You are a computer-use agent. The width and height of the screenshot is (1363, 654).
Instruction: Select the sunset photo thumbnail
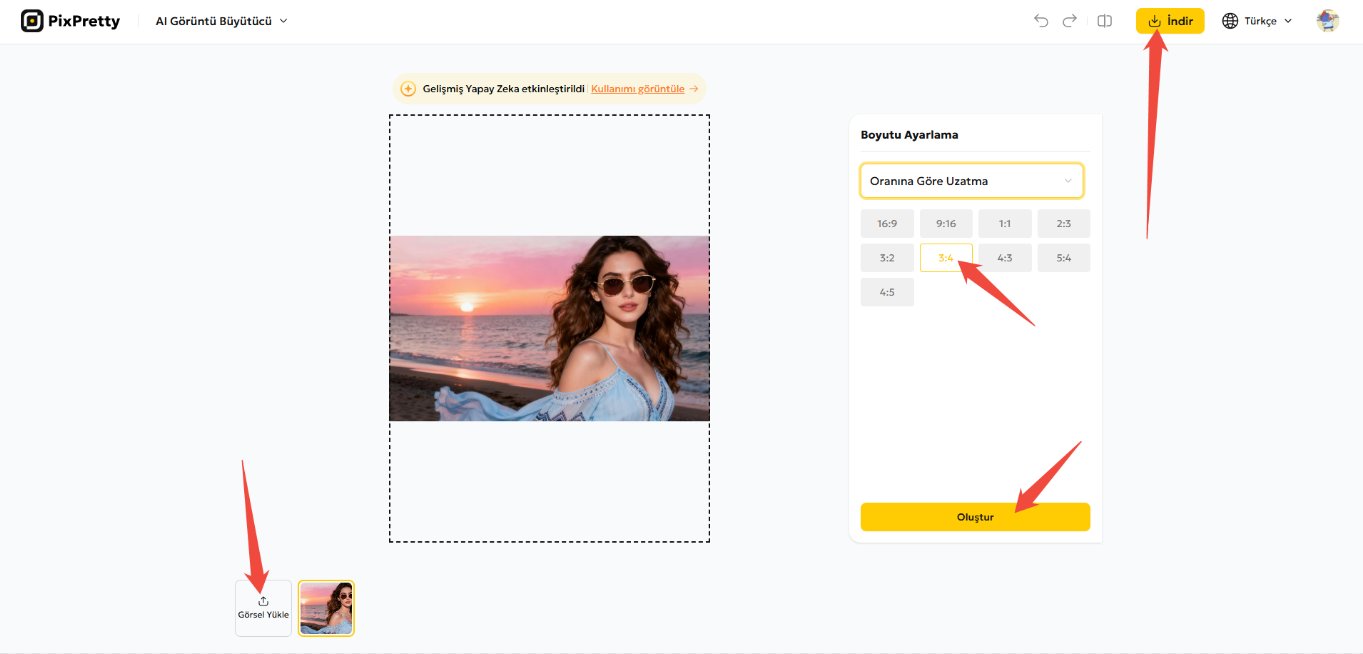[326, 607]
